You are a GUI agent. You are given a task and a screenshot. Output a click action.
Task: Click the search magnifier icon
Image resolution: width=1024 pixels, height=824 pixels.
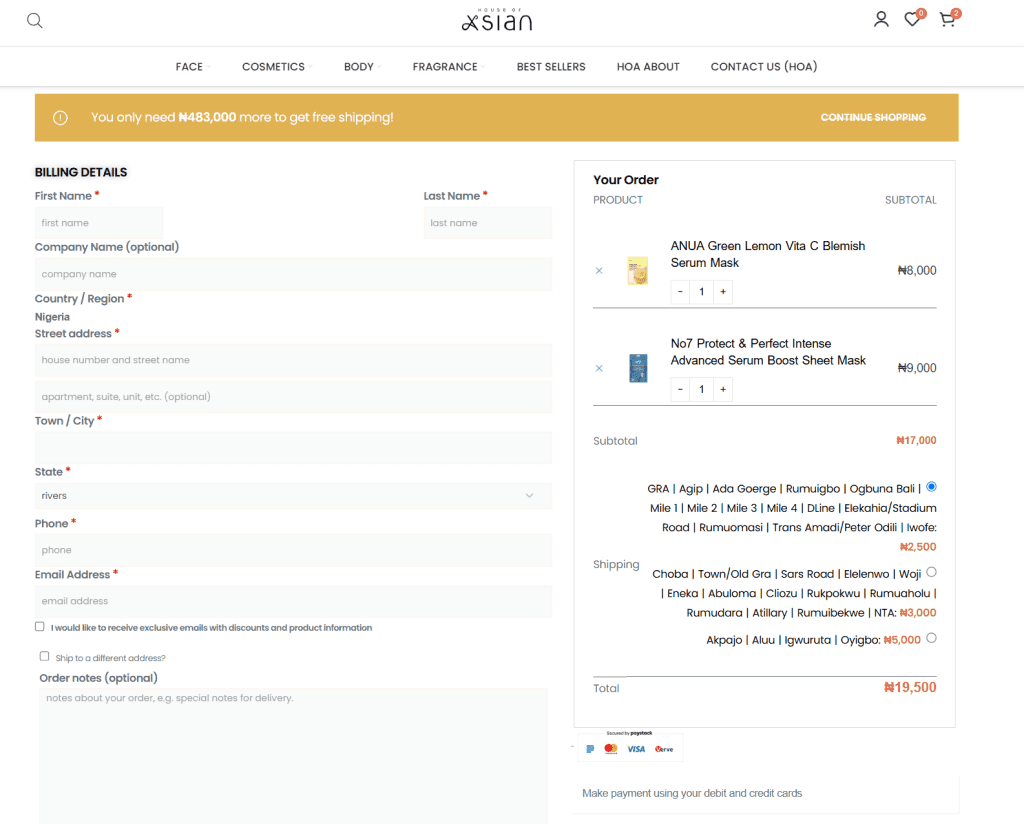tap(35, 21)
